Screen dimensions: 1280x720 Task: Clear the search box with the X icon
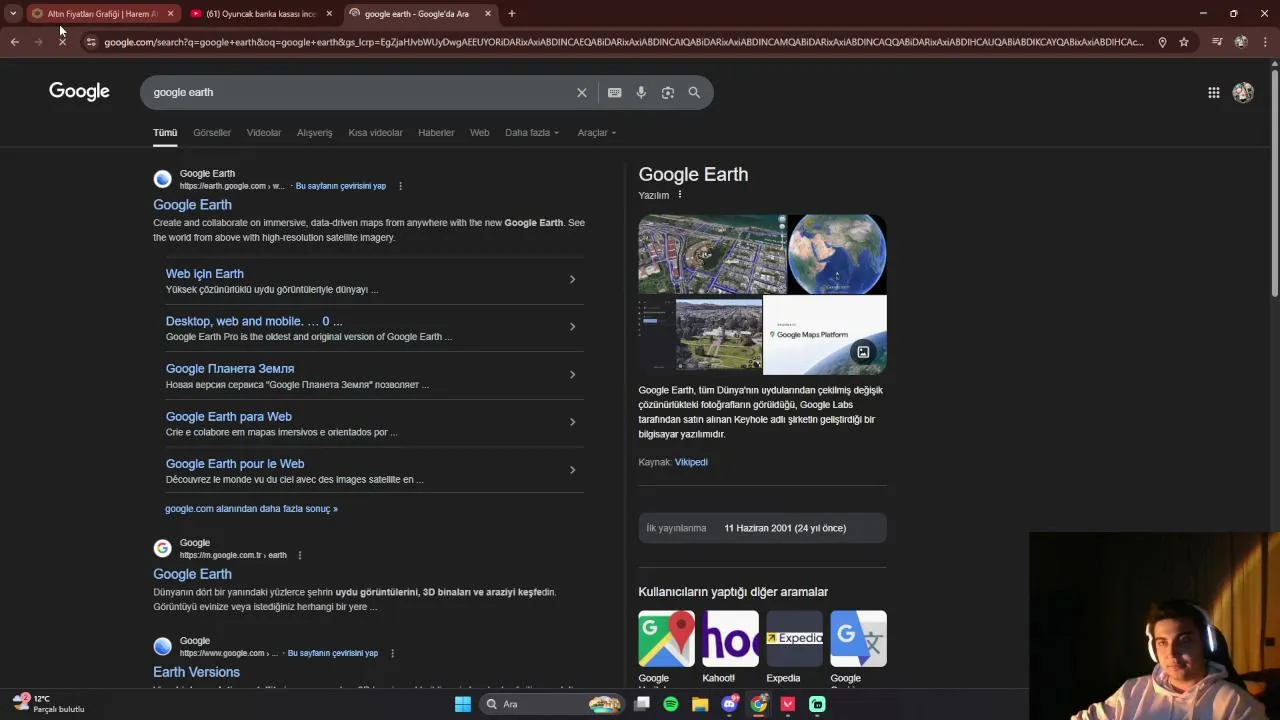pyautogui.click(x=582, y=92)
